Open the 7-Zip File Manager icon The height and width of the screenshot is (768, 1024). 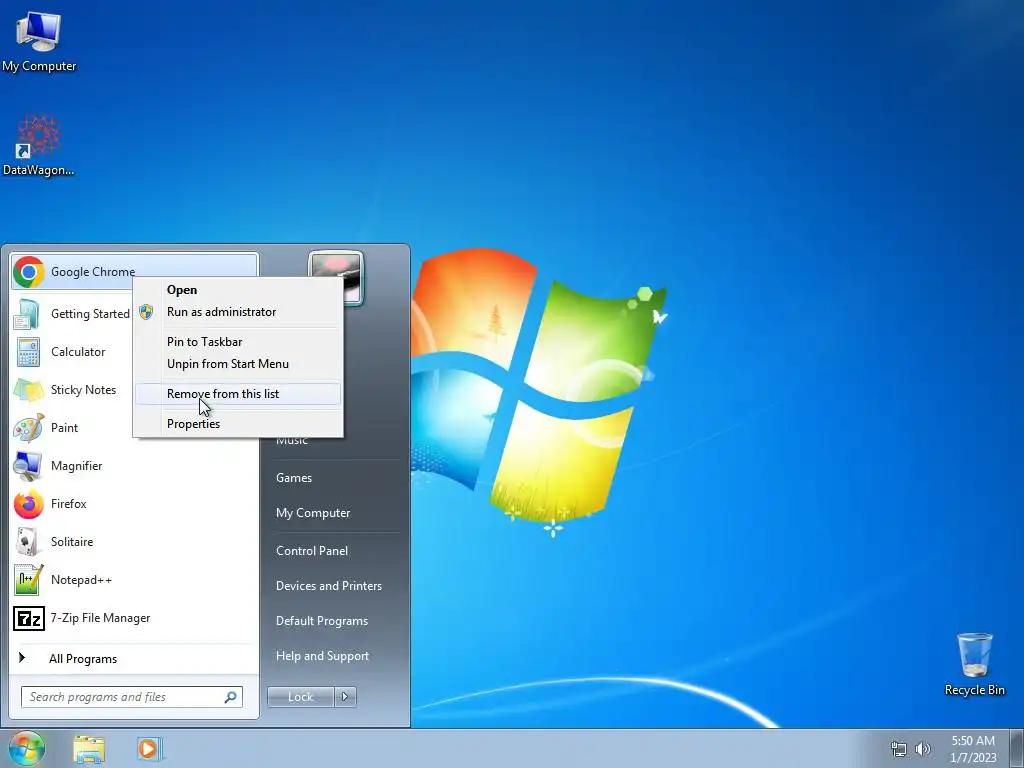coord(29,618)
